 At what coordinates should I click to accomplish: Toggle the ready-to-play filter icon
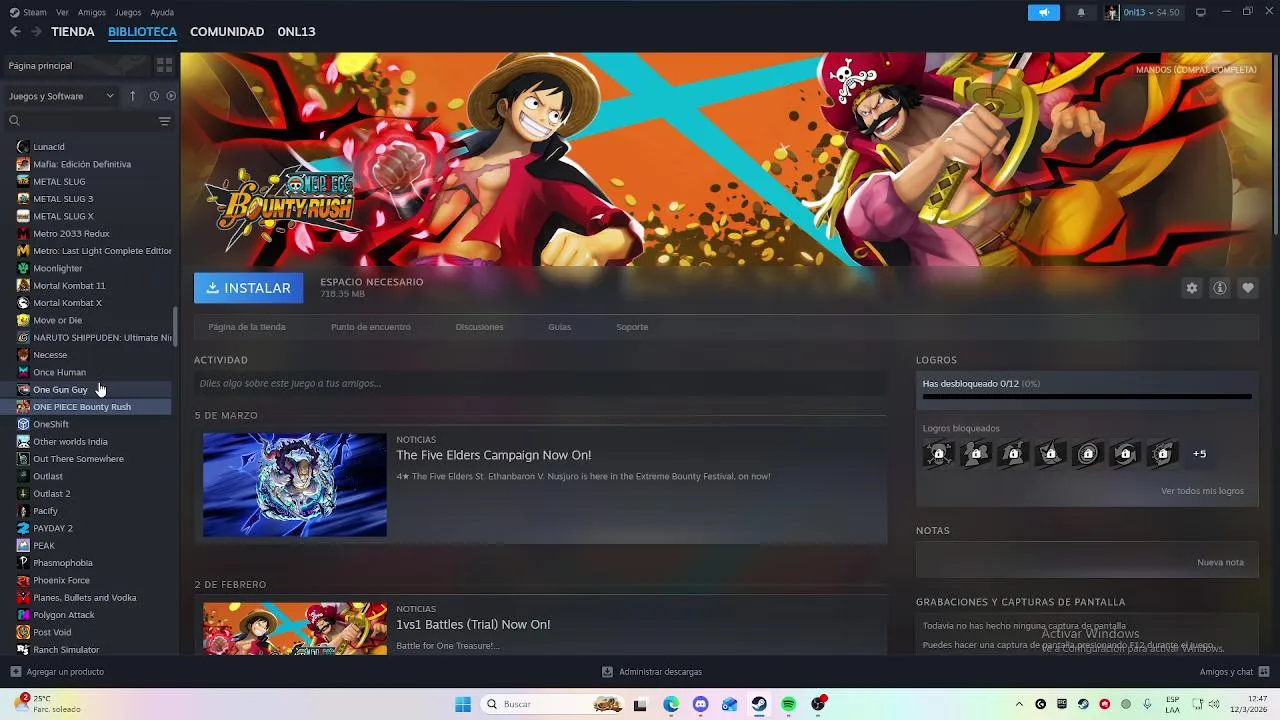(171, 96)
